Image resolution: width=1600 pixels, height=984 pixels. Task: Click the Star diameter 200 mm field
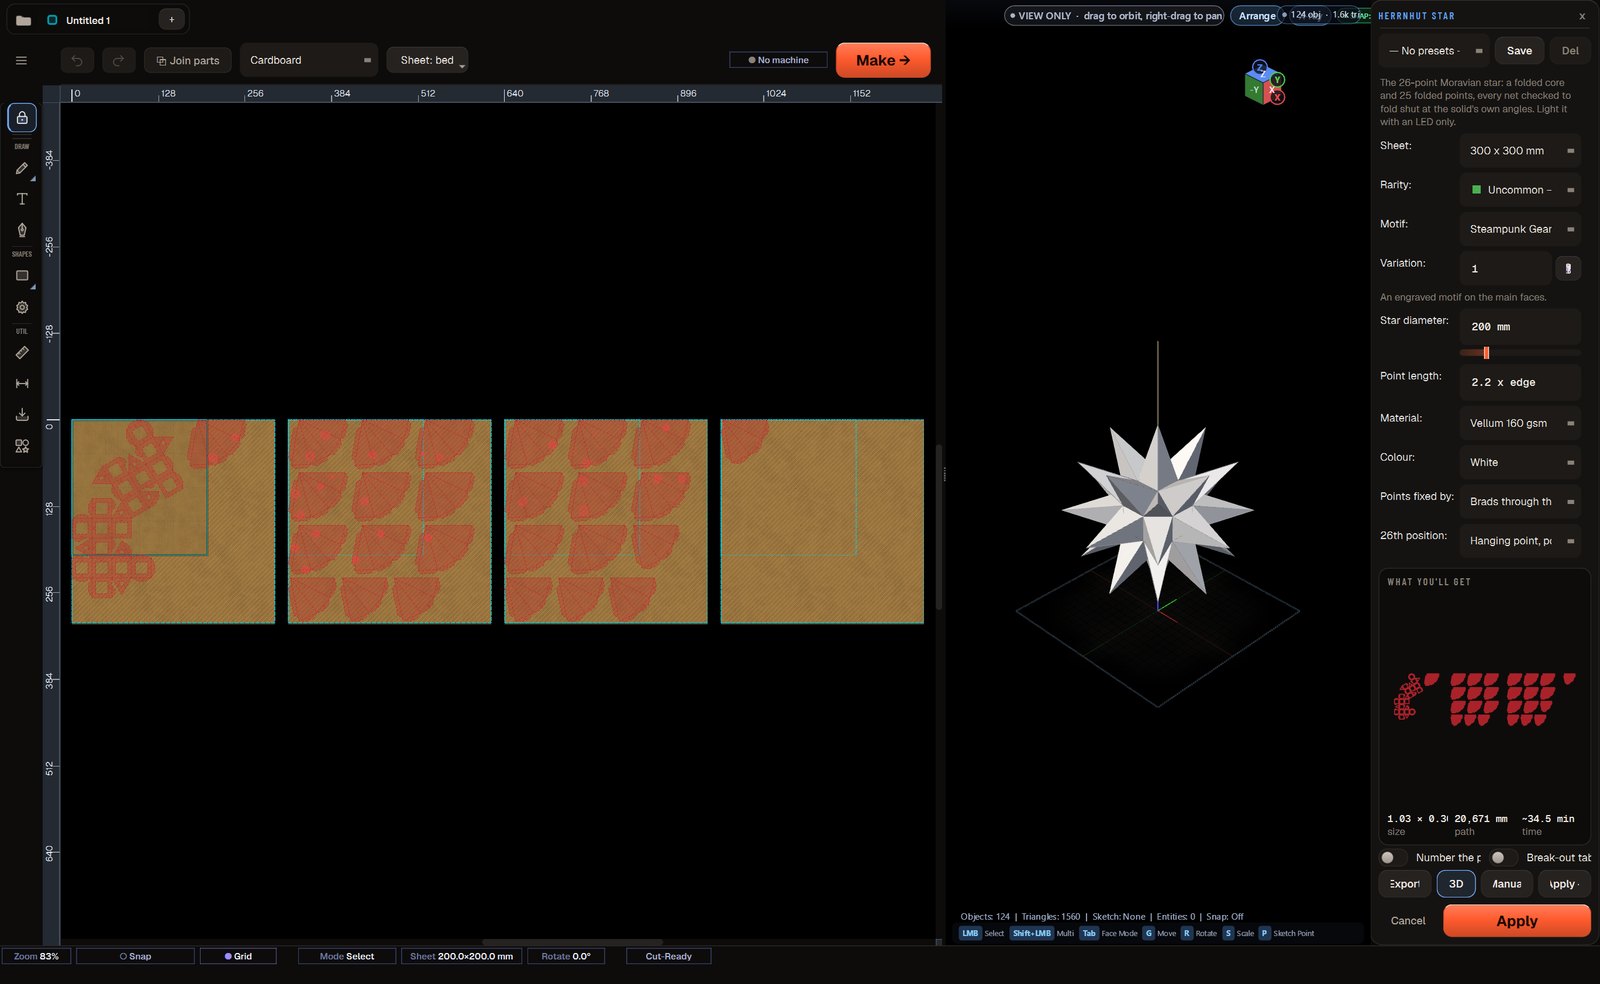1520,327
